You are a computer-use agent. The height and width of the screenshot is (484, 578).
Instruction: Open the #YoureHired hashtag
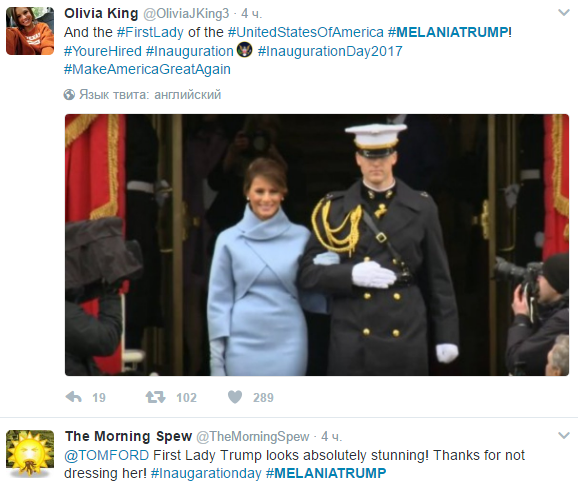pos(103,51)
